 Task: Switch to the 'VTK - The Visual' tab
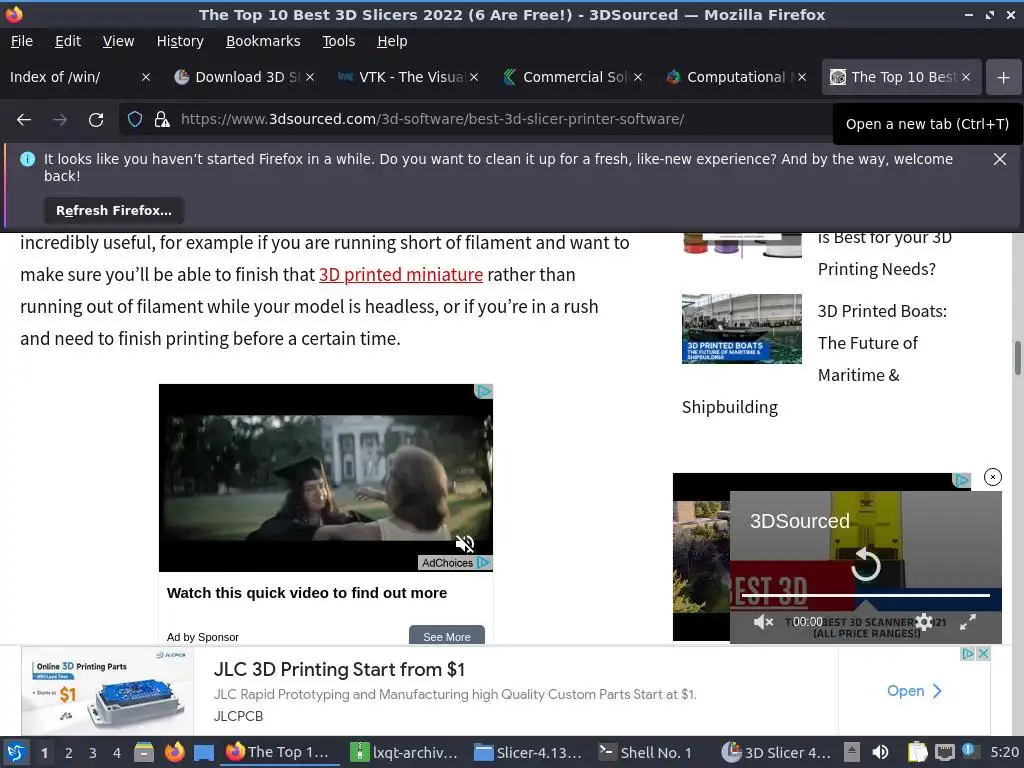[402, 77]
